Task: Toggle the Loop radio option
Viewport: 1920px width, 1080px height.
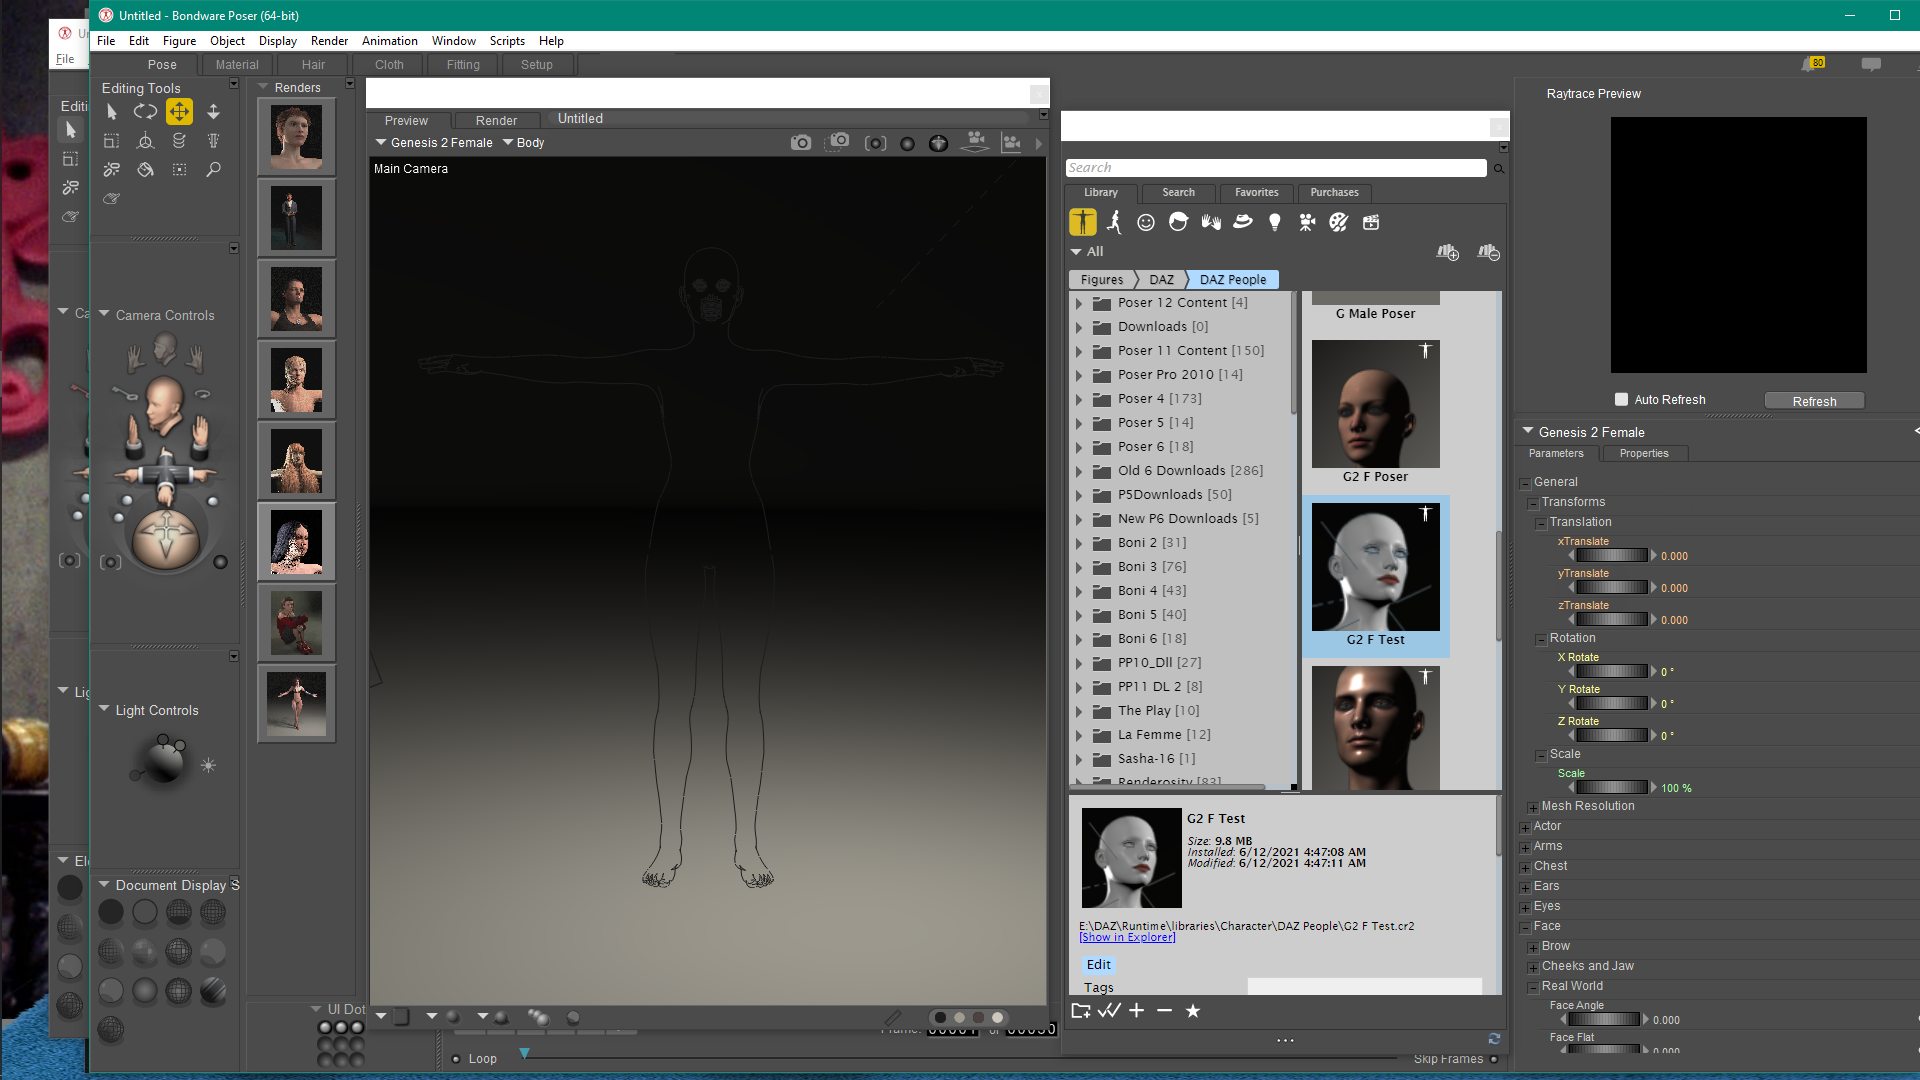Action: (456, 1059)
